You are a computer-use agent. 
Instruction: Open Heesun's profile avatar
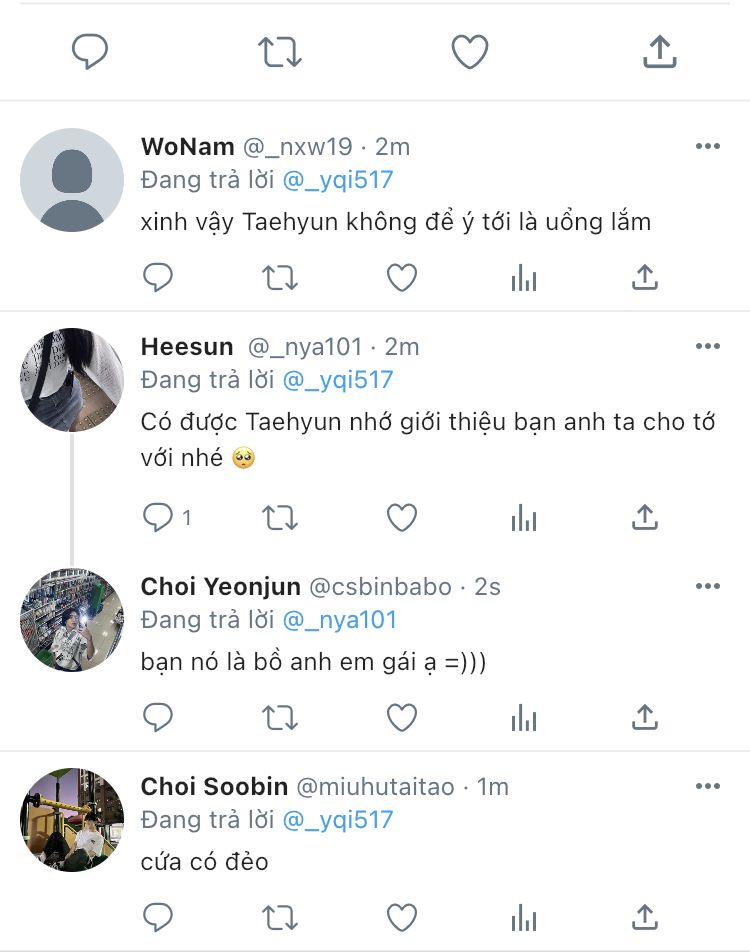(x=72, y=380)
